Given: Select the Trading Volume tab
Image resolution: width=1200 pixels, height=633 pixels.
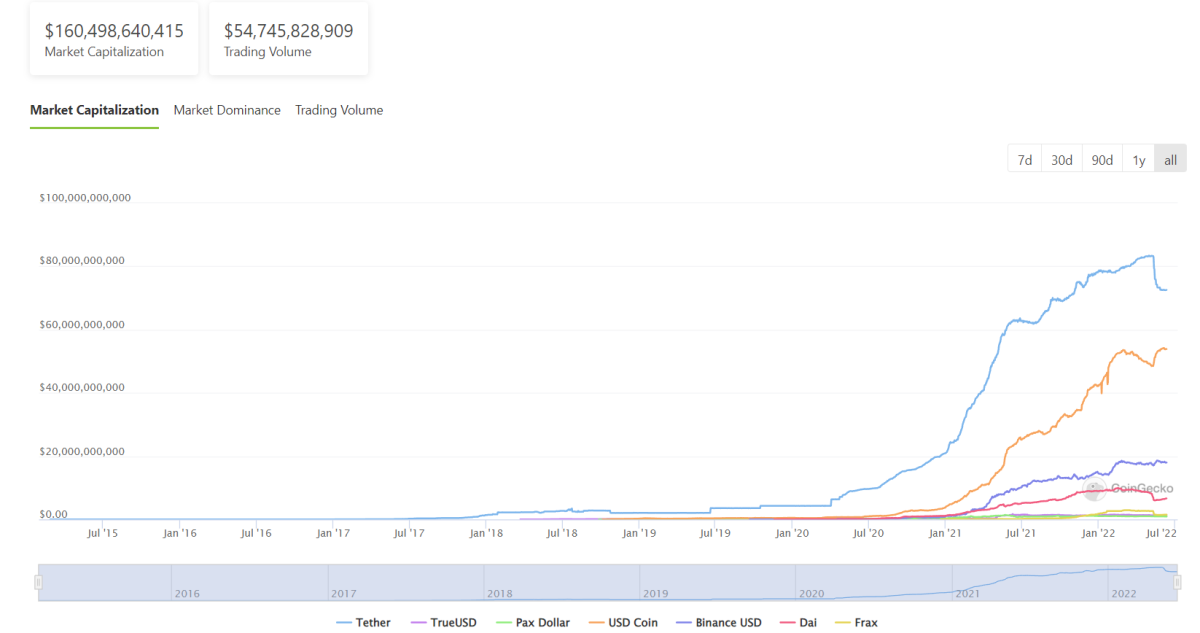Looking at the screenshot, I should click(339, 111).
